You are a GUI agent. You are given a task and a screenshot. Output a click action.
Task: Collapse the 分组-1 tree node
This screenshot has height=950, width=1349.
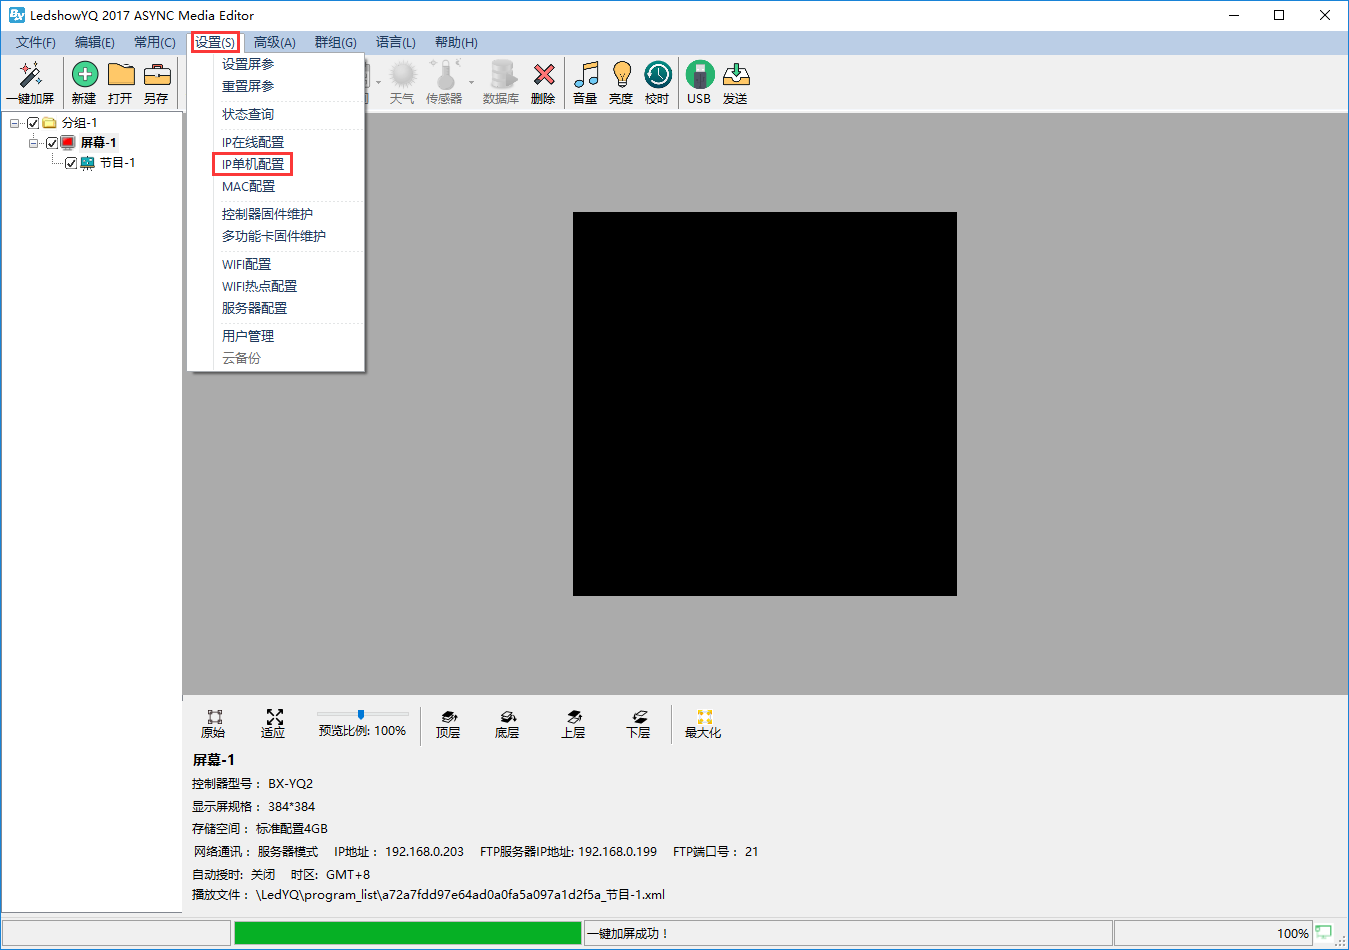click(x=15, y=123)
